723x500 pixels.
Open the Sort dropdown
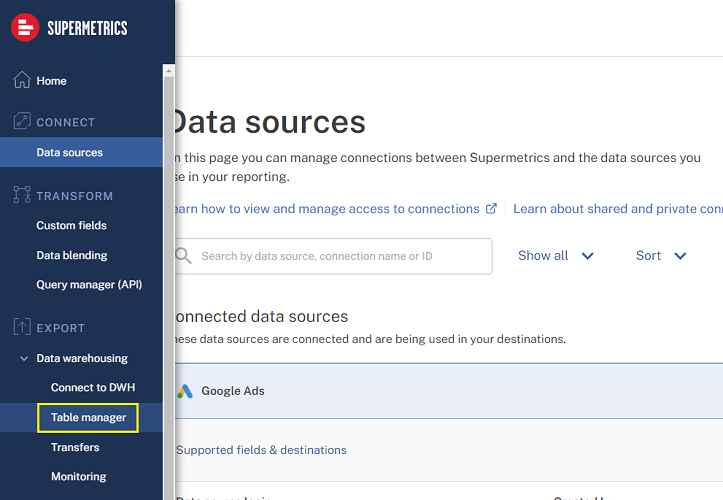[661, 256]
